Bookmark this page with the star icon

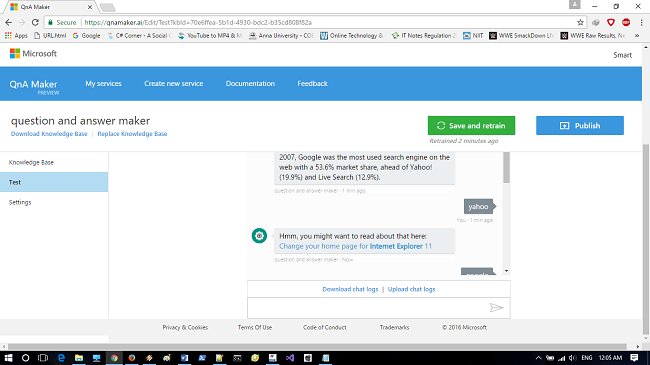click(580, 22)
